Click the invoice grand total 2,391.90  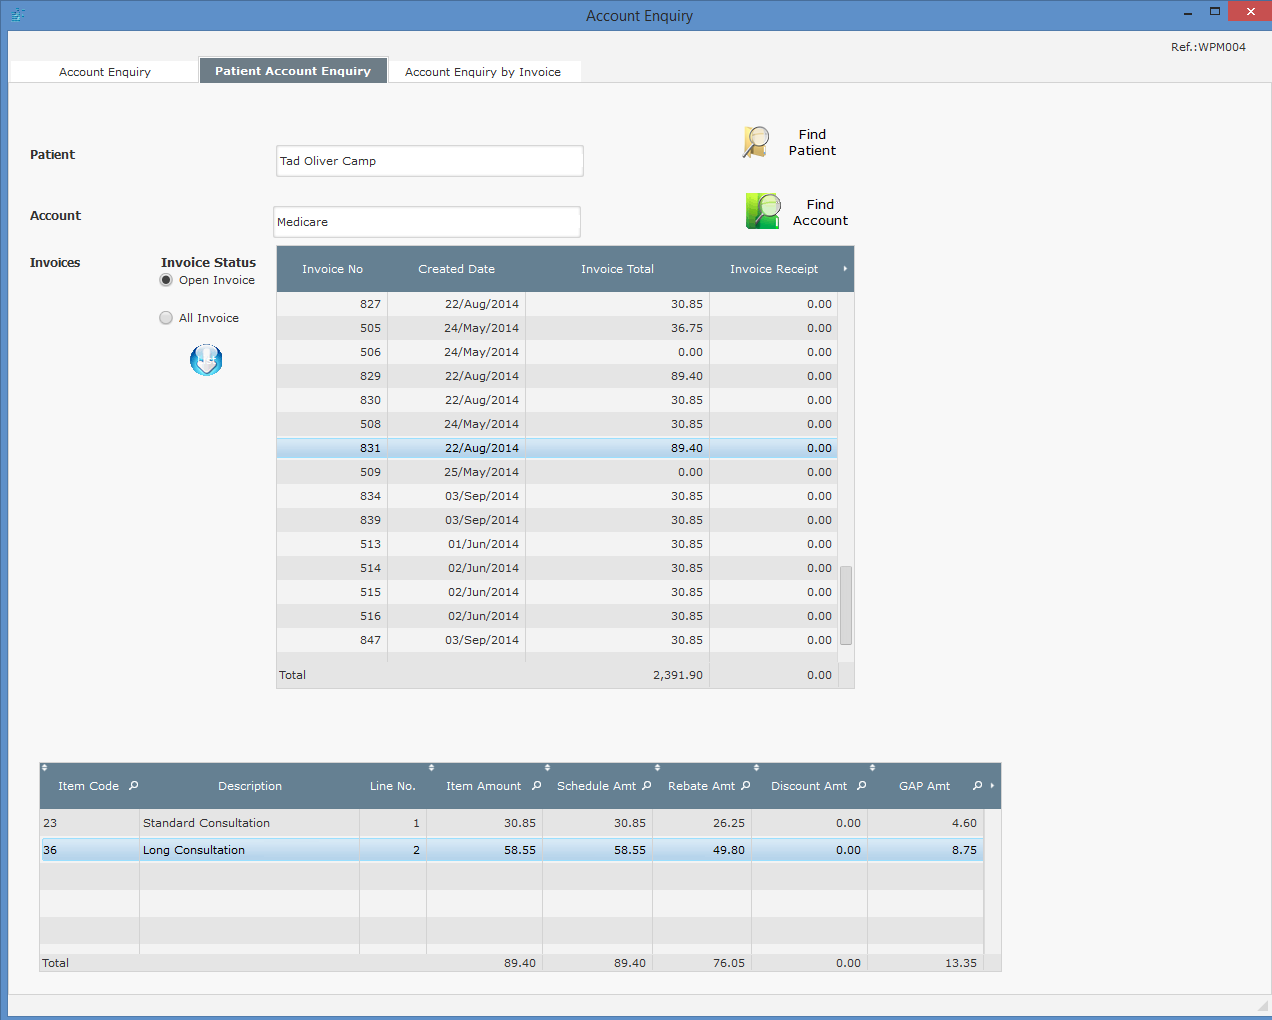coord(678,675)
